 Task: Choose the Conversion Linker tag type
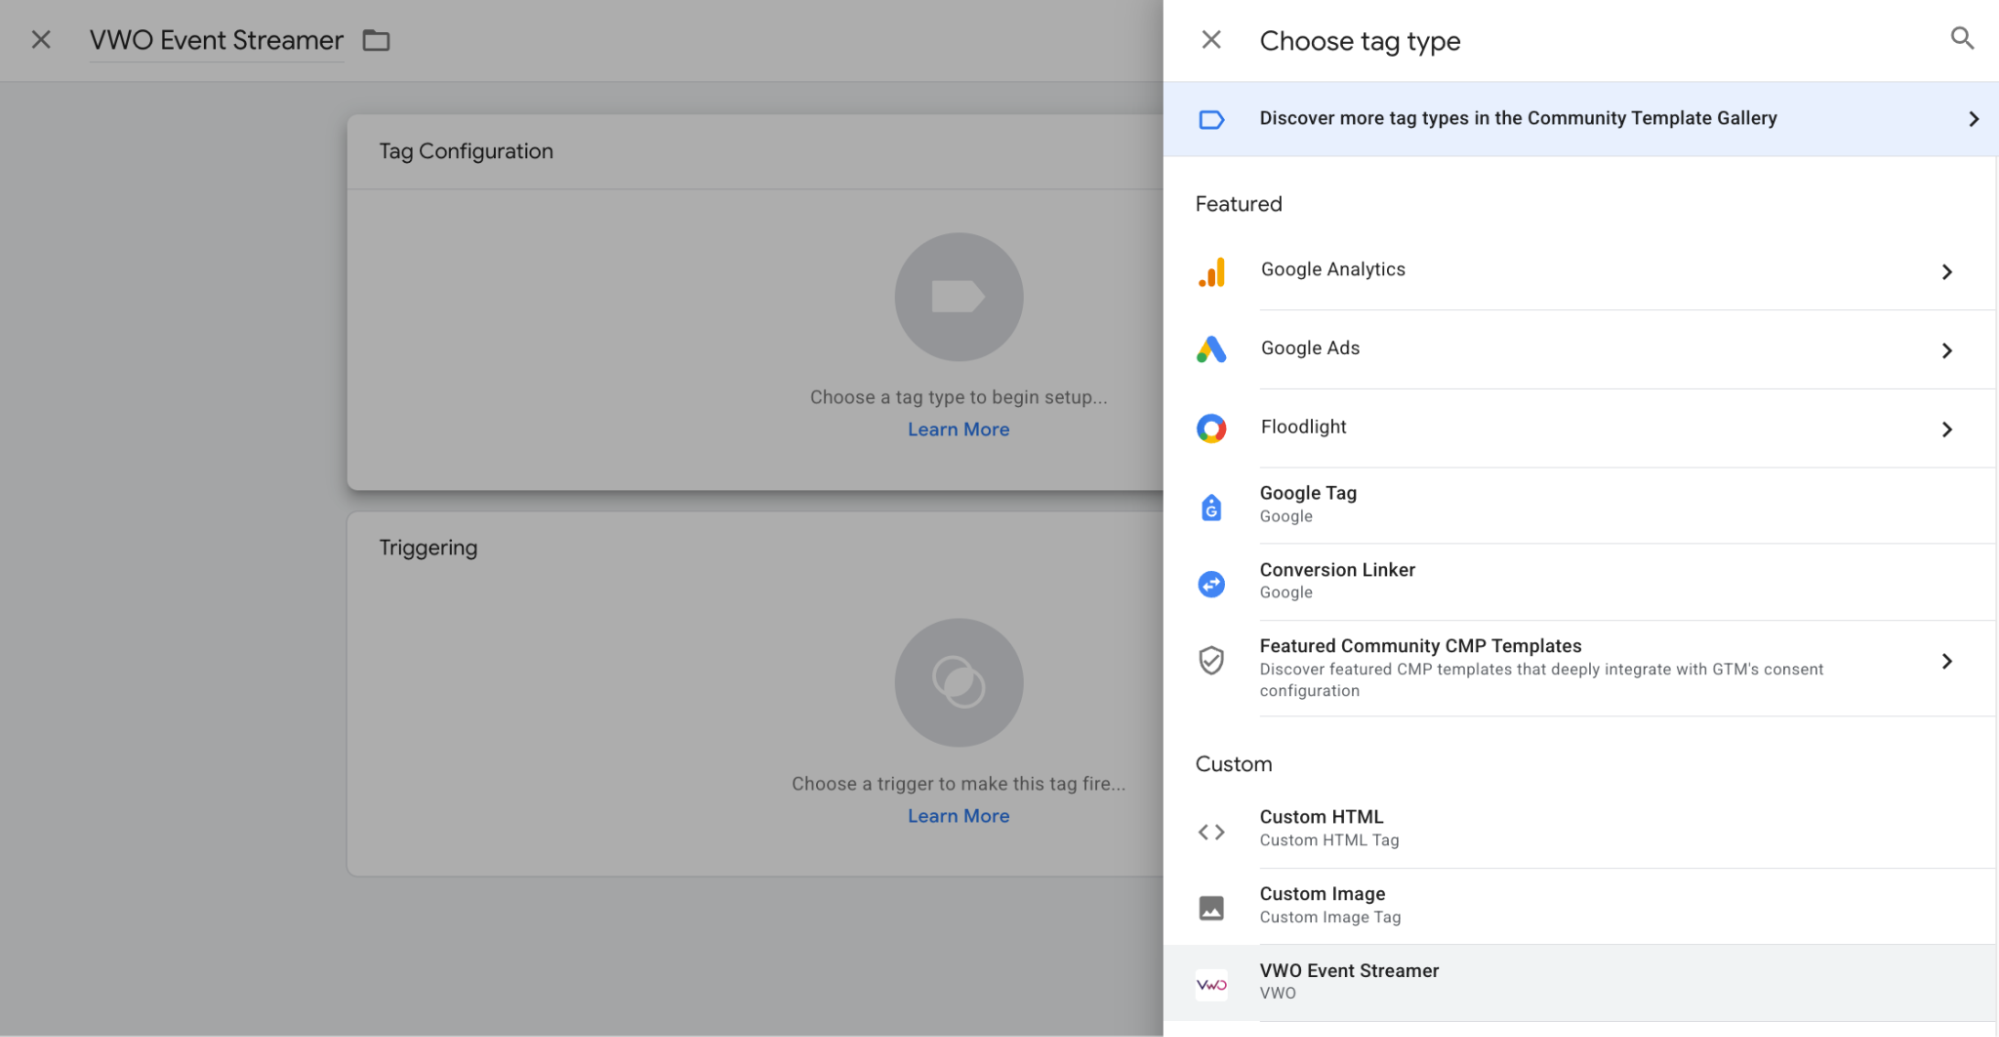1580,582
